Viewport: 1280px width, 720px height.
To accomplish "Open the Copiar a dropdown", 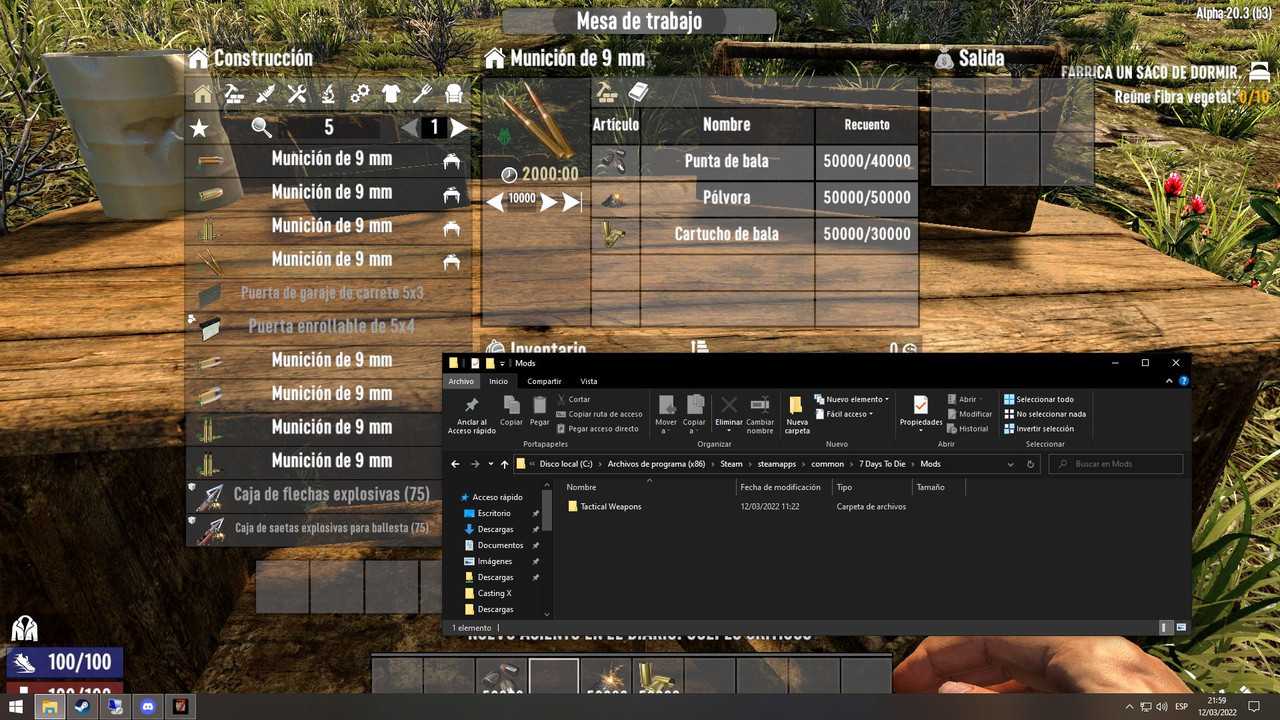I will click(694, 413).
